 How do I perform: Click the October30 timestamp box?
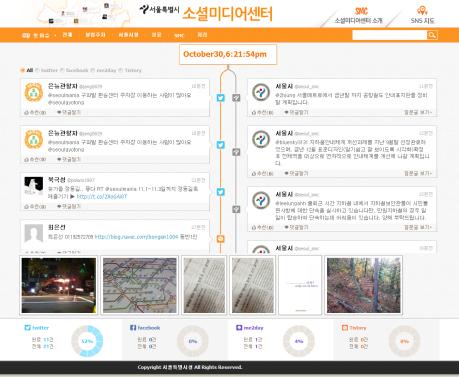coord(228,54)
